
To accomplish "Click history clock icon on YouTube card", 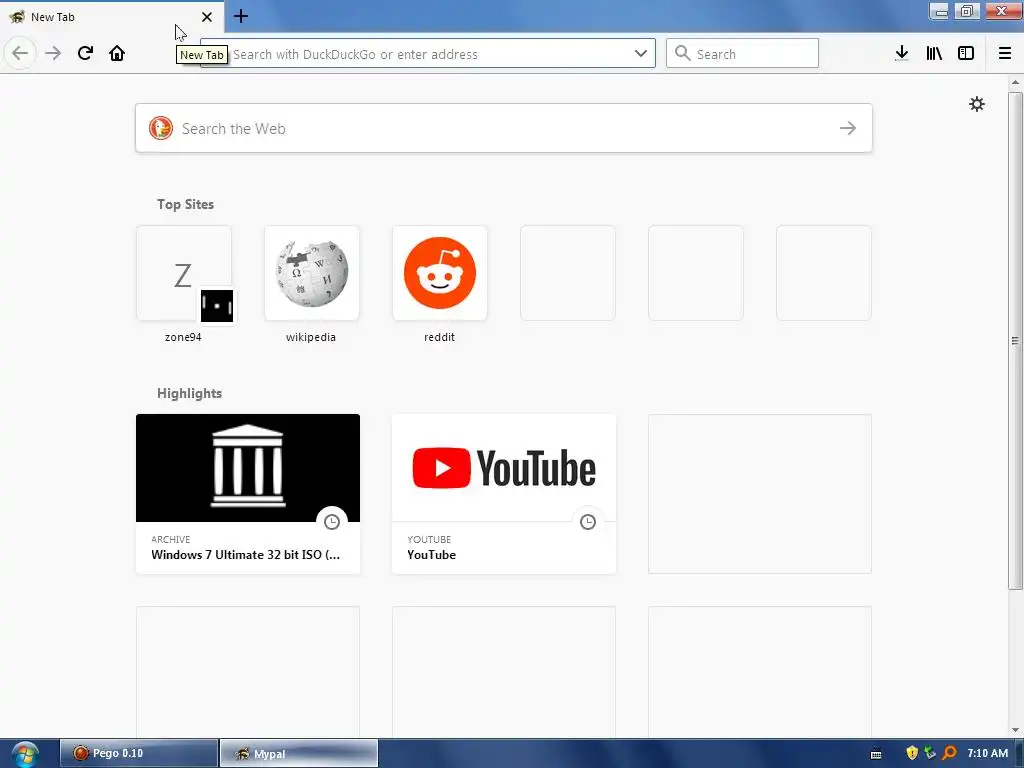I will 588,522.
